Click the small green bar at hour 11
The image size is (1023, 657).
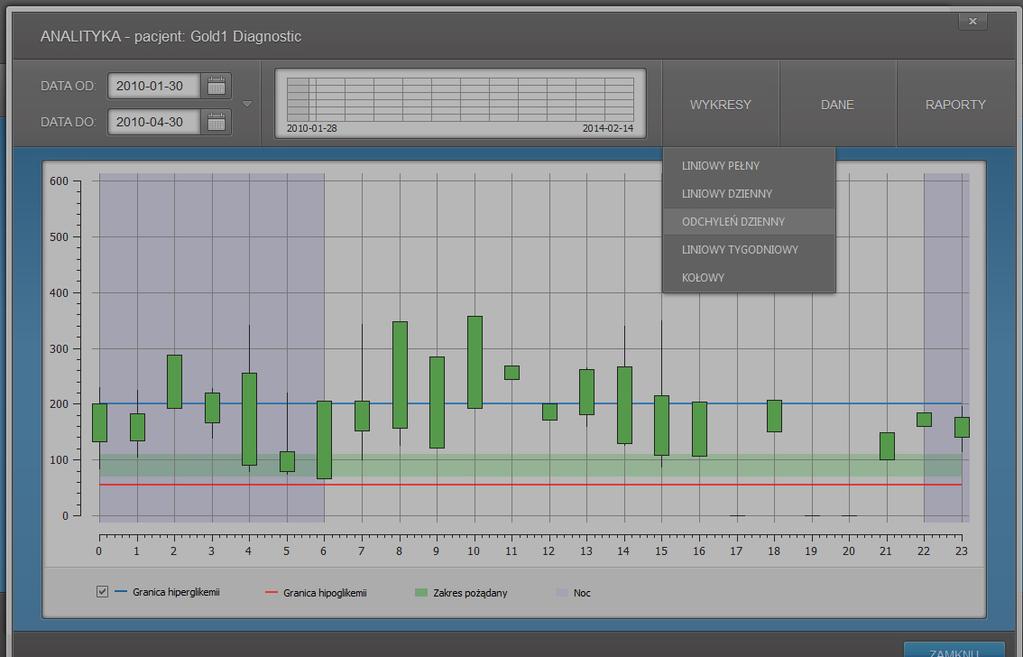pyautogui.click(x=512, y=373)
